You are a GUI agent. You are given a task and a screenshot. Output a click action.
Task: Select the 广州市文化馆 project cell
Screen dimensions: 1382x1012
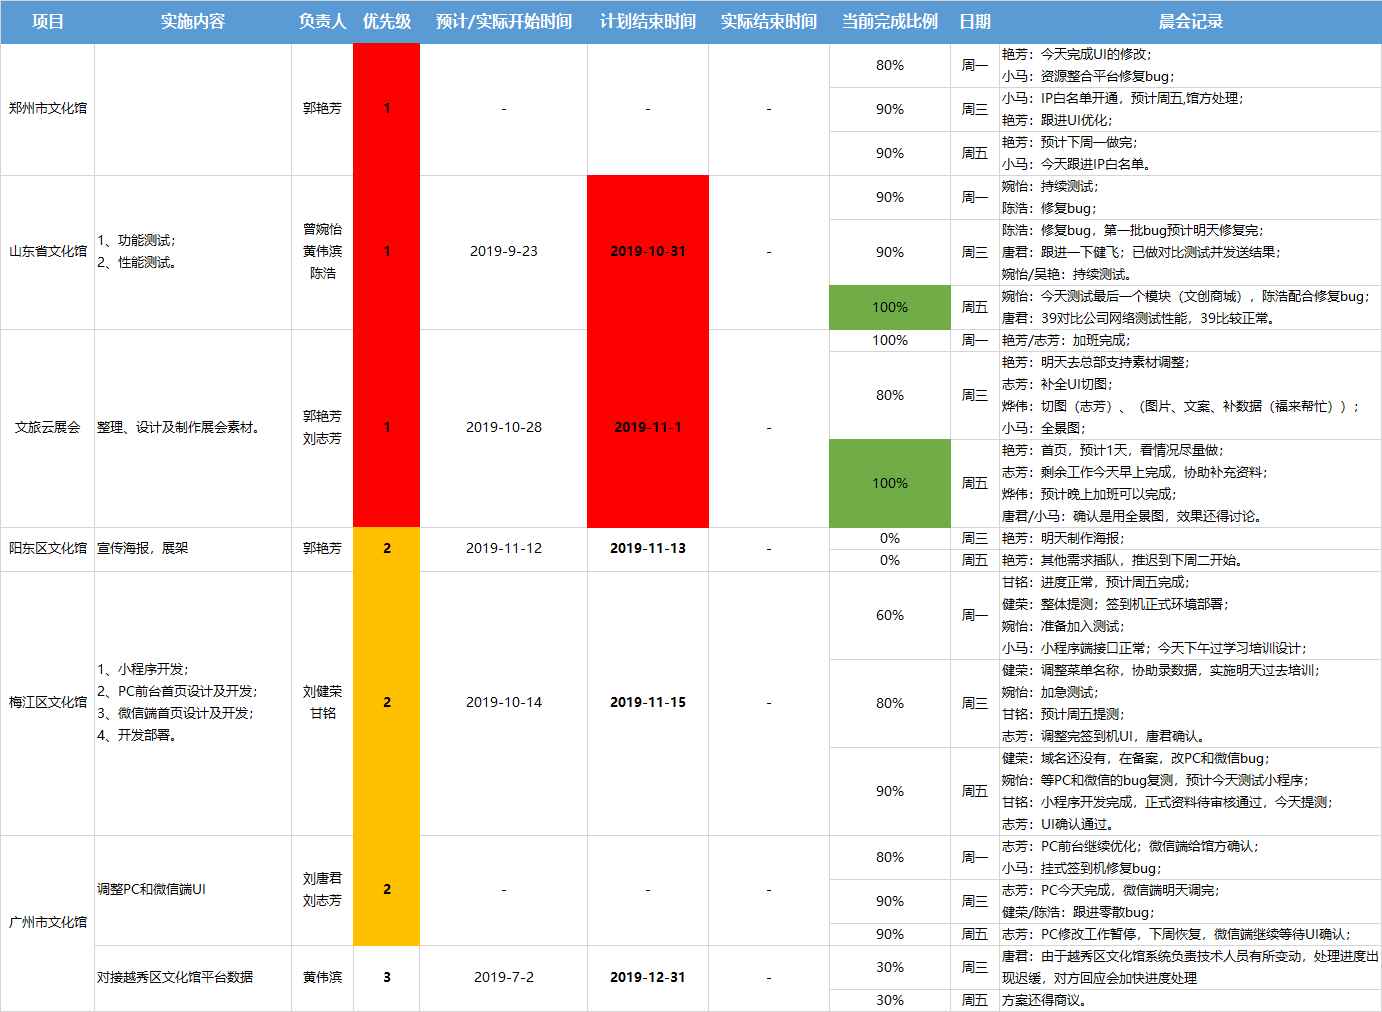[47, 923]
